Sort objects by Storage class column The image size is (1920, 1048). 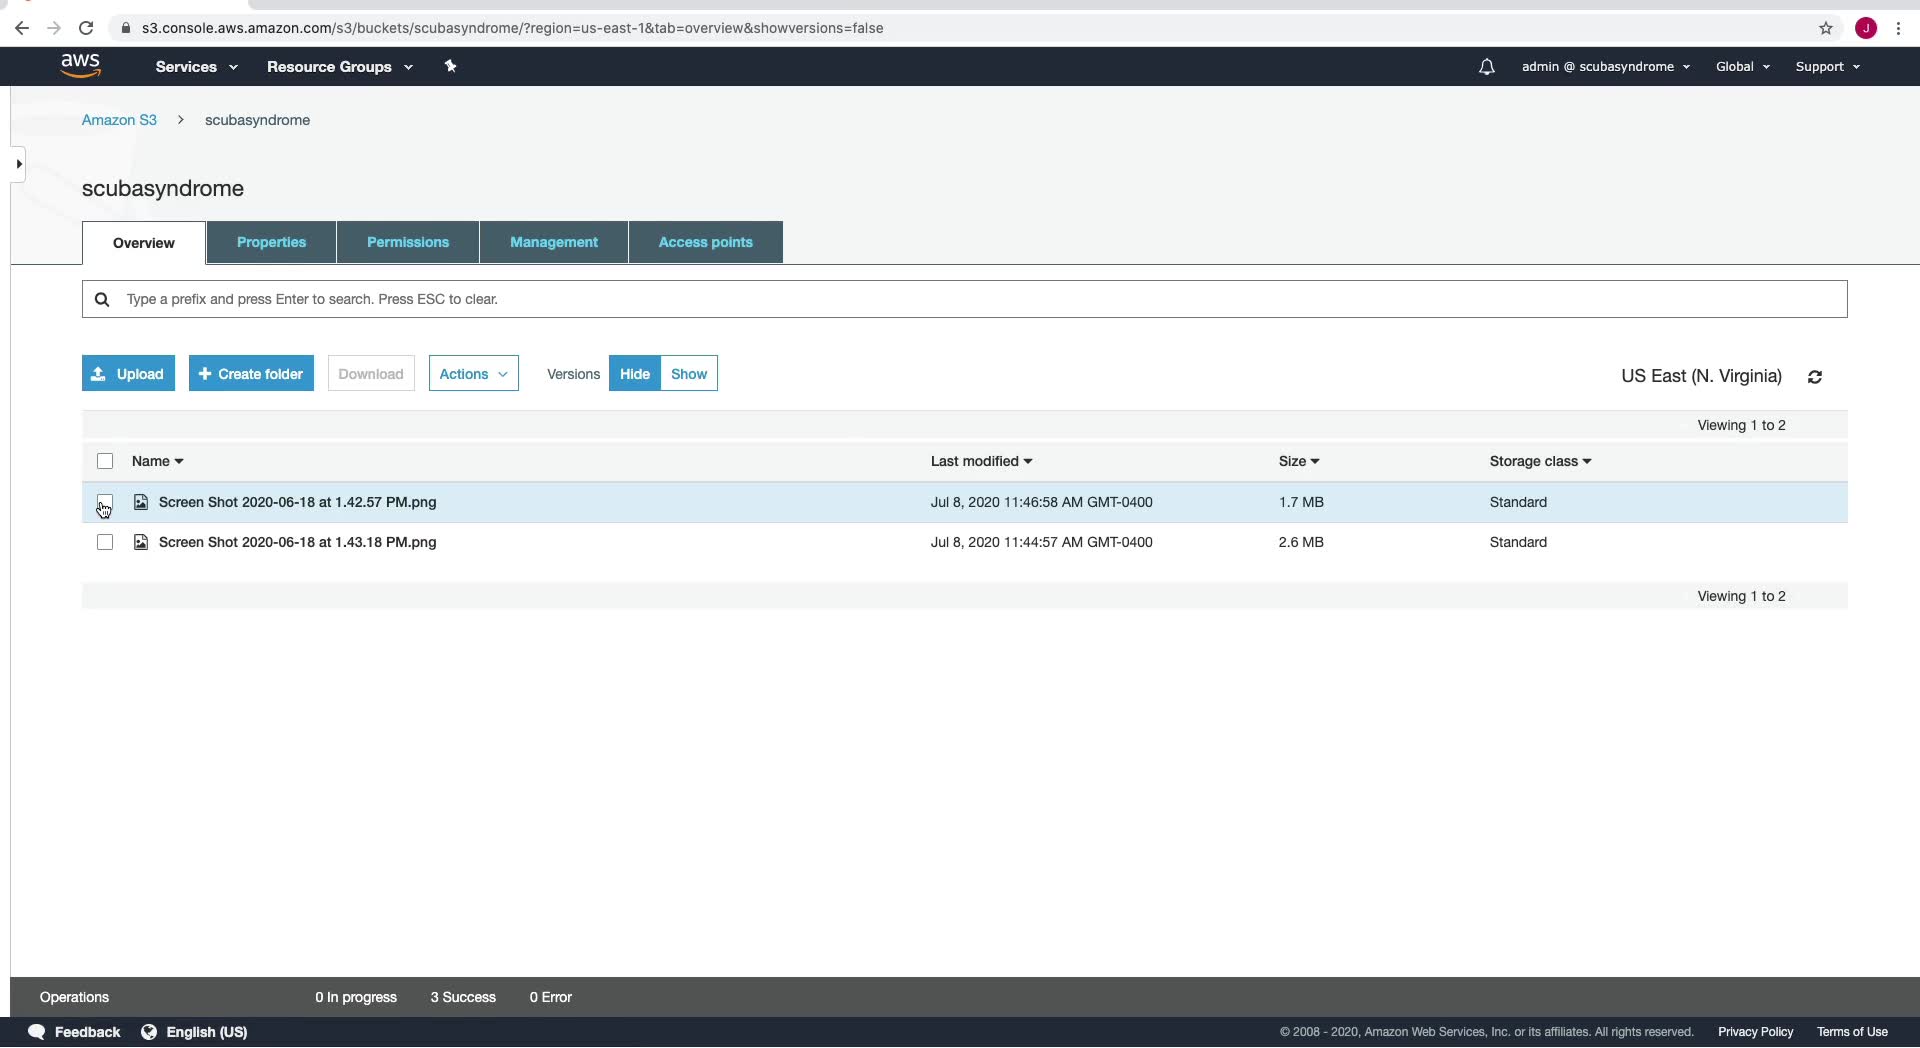[x=1540, y=461]
